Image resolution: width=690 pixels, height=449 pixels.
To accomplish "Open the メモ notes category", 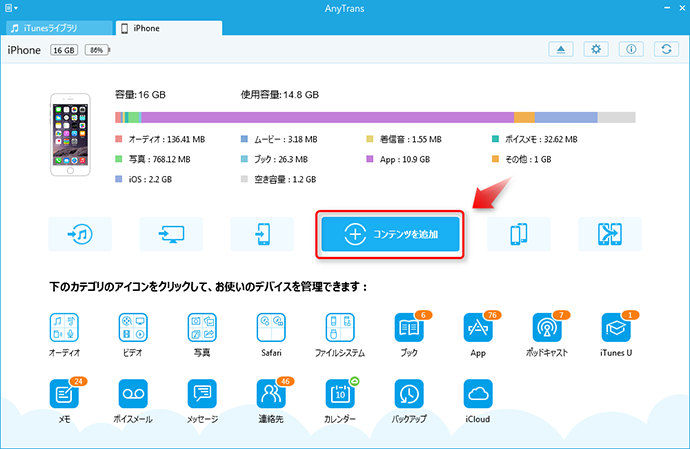I will (64, 394).
